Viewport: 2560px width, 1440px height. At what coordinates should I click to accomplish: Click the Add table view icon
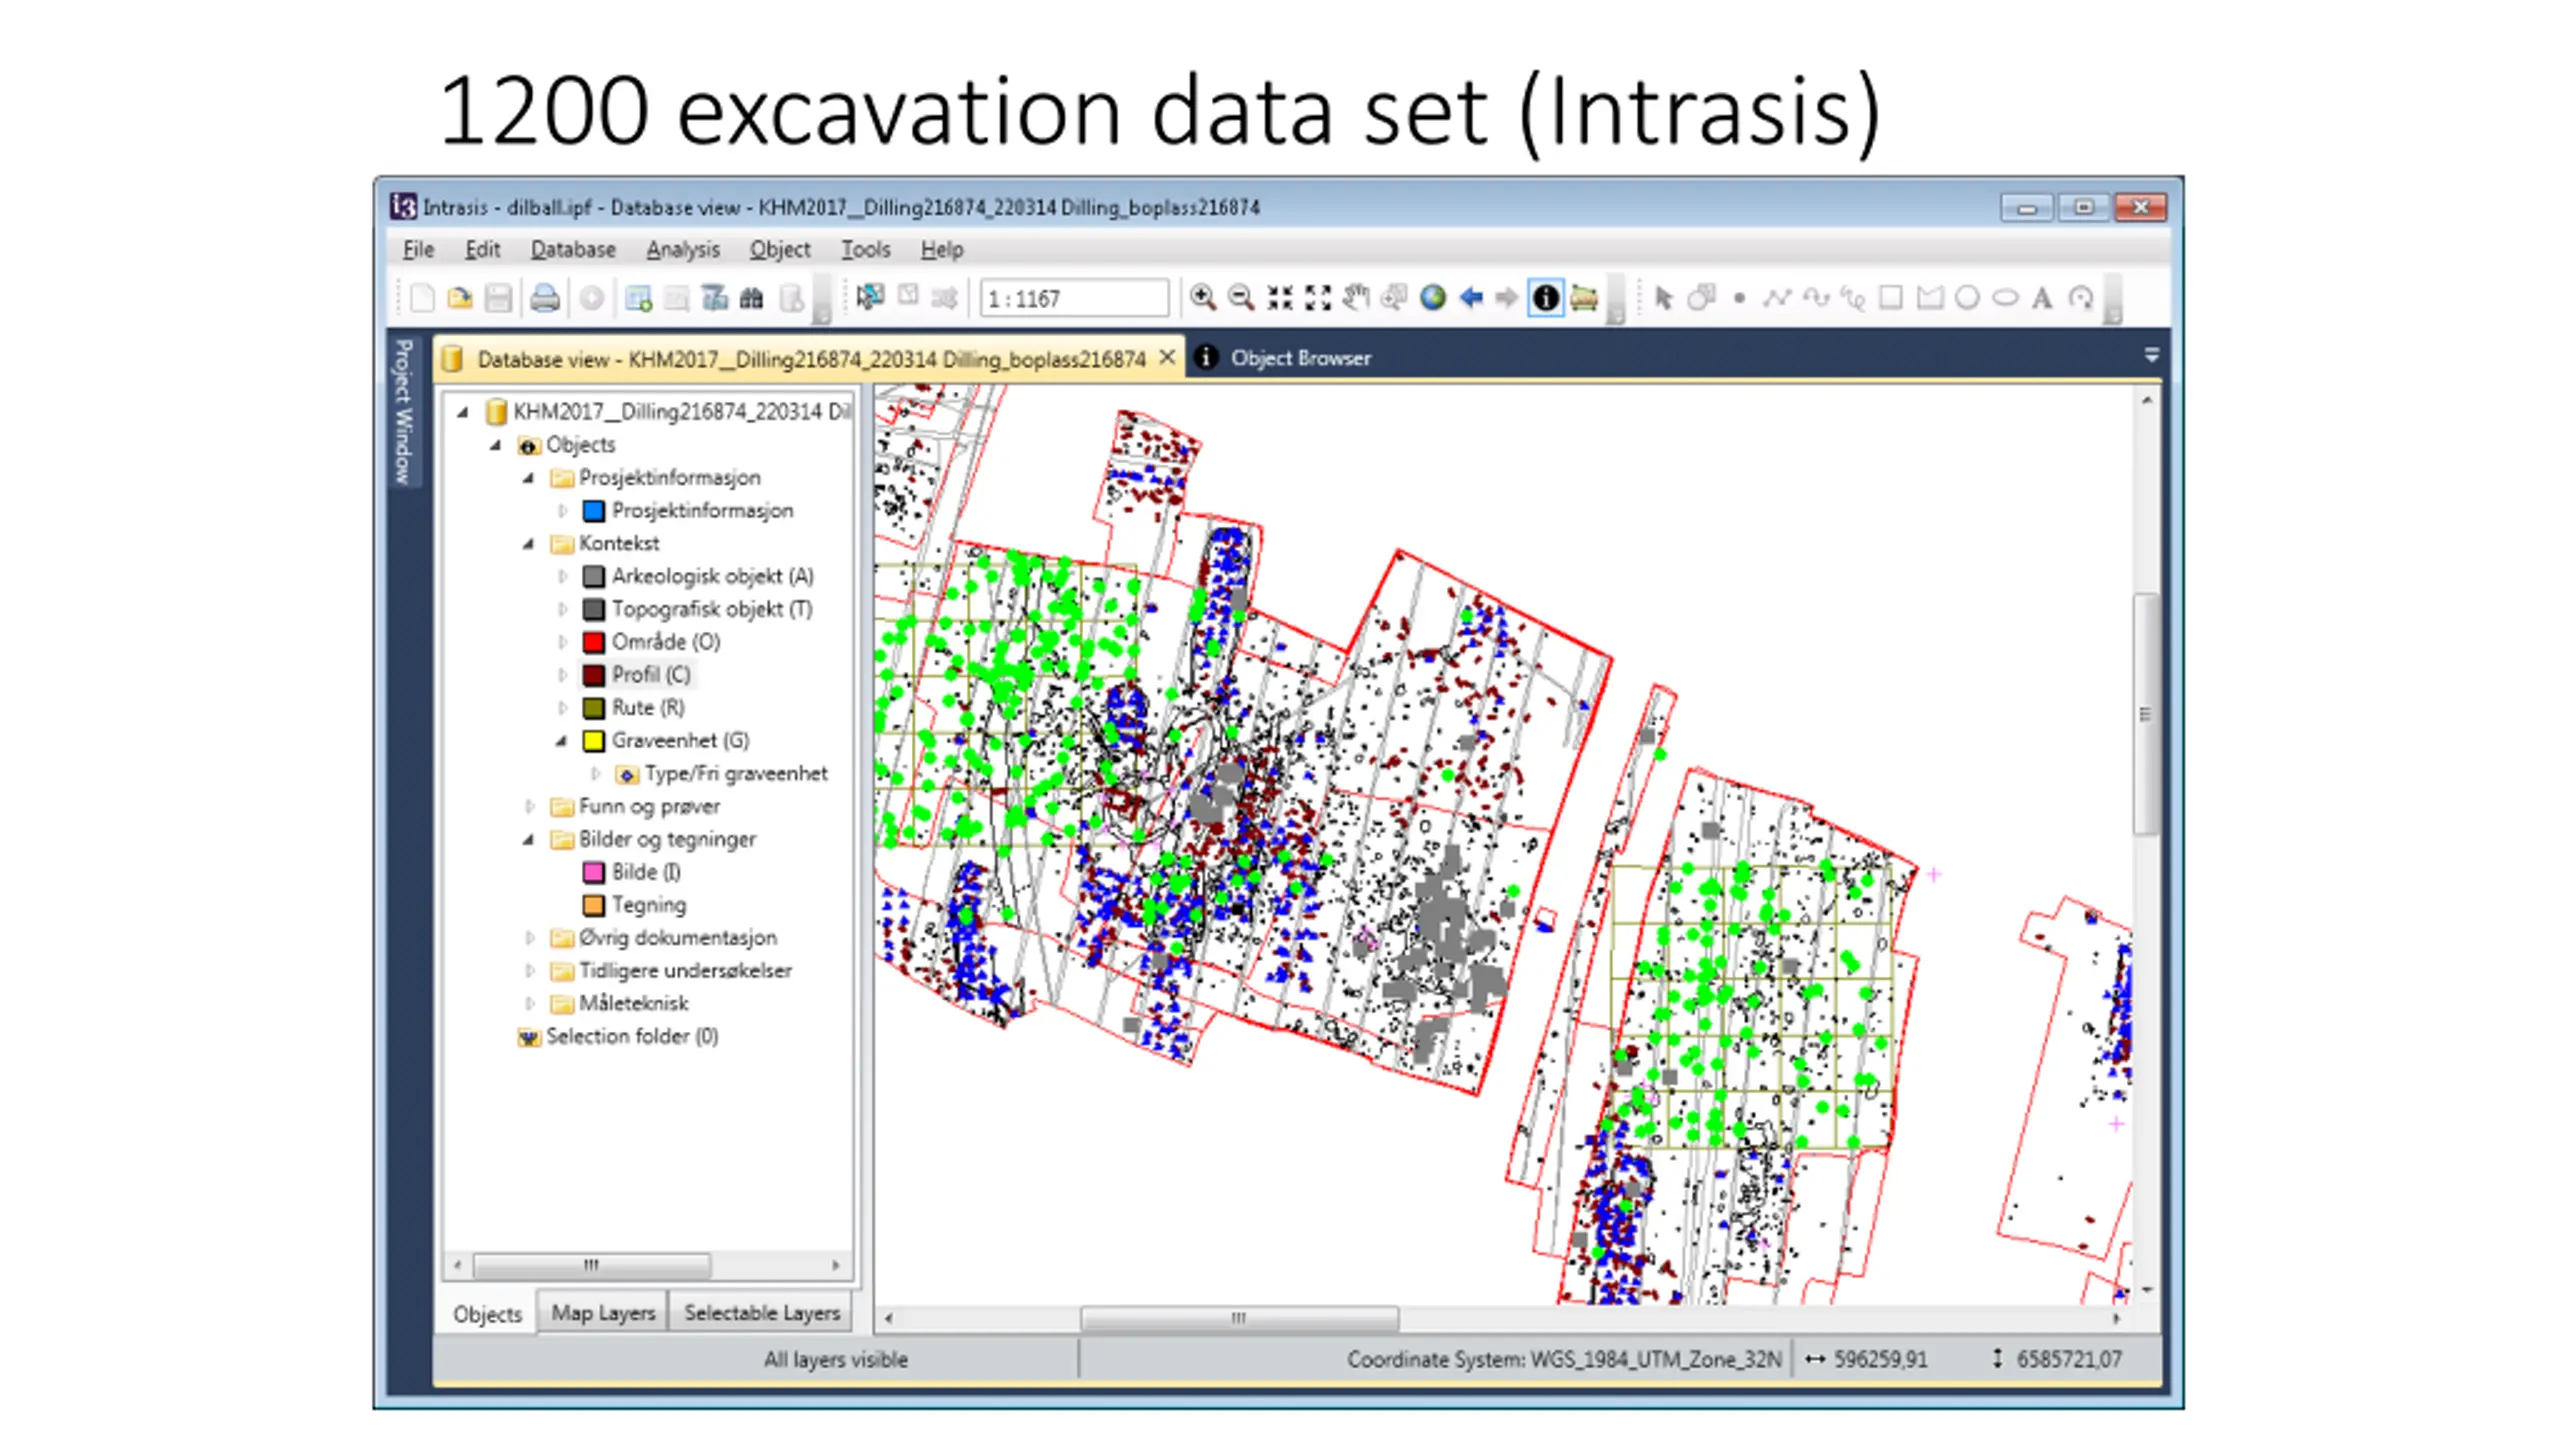[638, 298]
